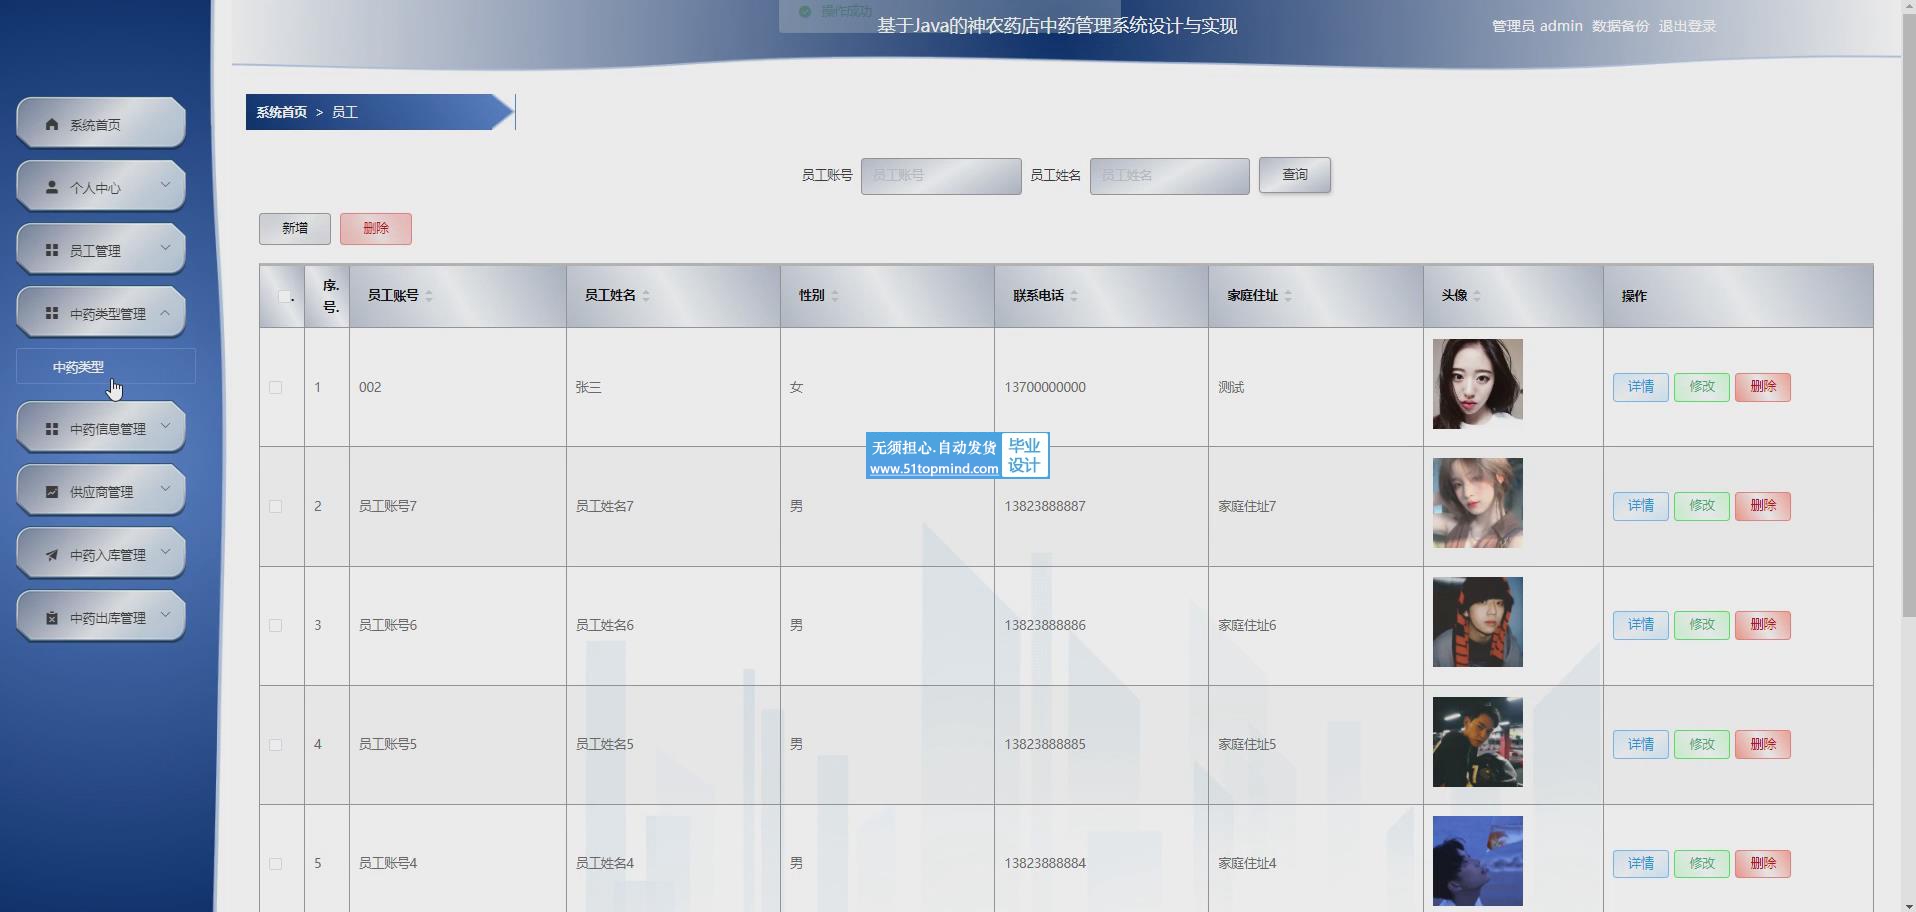Sort by 头像 column arrows
This screenshot has height=912, width=1916.
(x=1477, y=296)
